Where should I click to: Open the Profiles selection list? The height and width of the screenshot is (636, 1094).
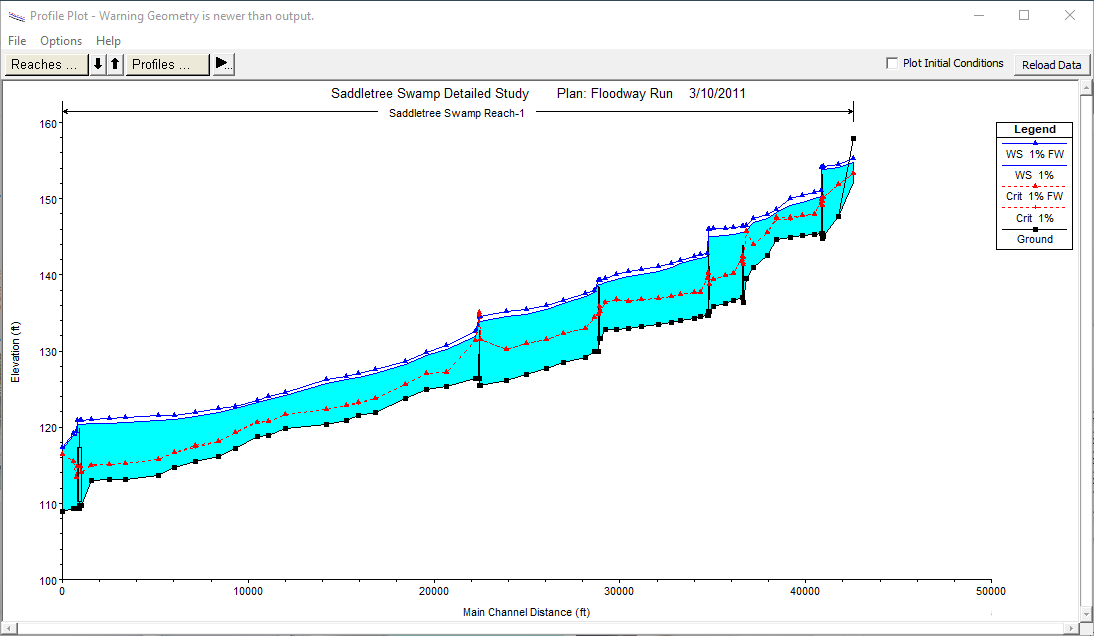pyautogui.click(x=167, y=64)
